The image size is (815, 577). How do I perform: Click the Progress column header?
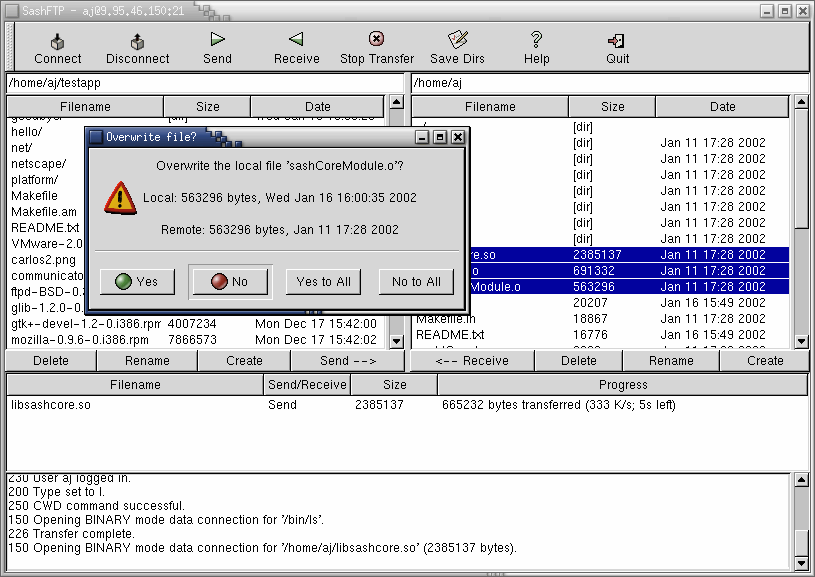(623, 385)
